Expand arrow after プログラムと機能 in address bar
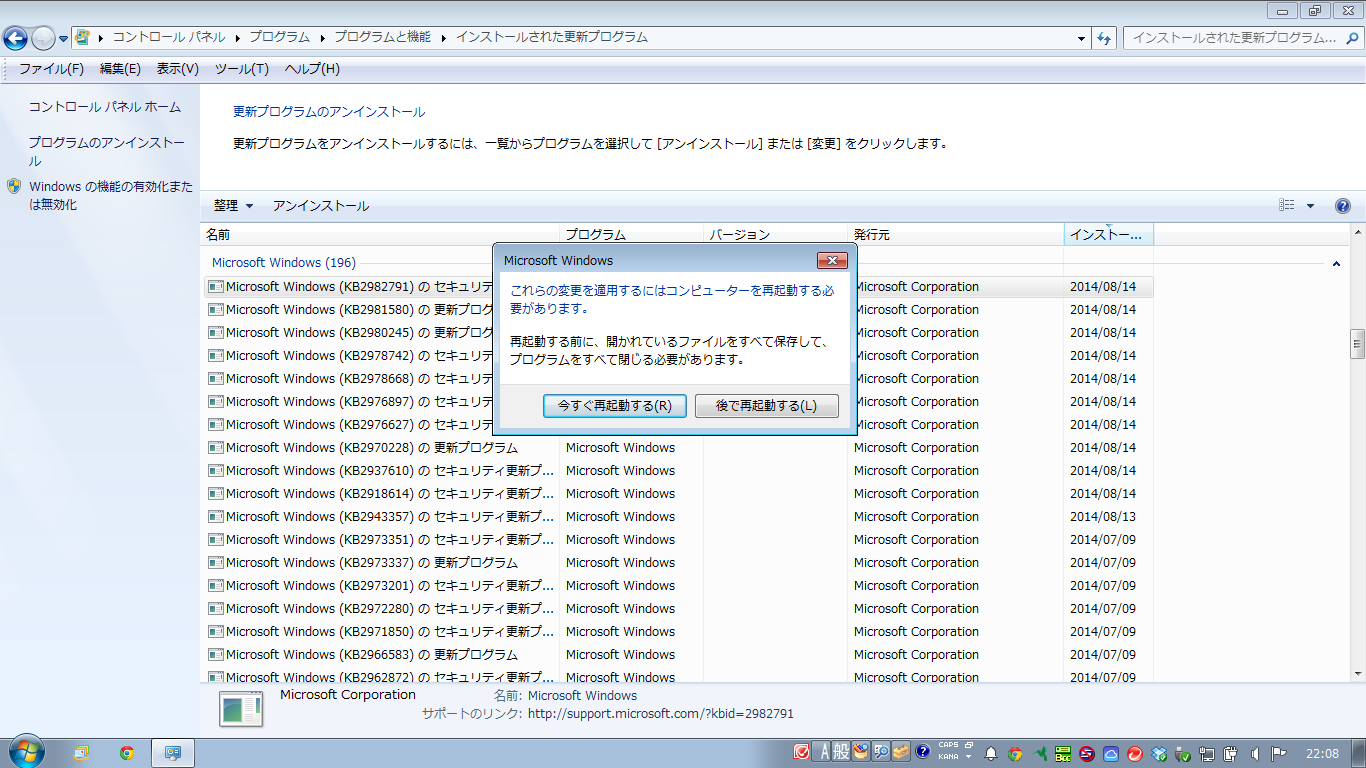Viewport: 1366px width, 768px height. pos(444,37)
